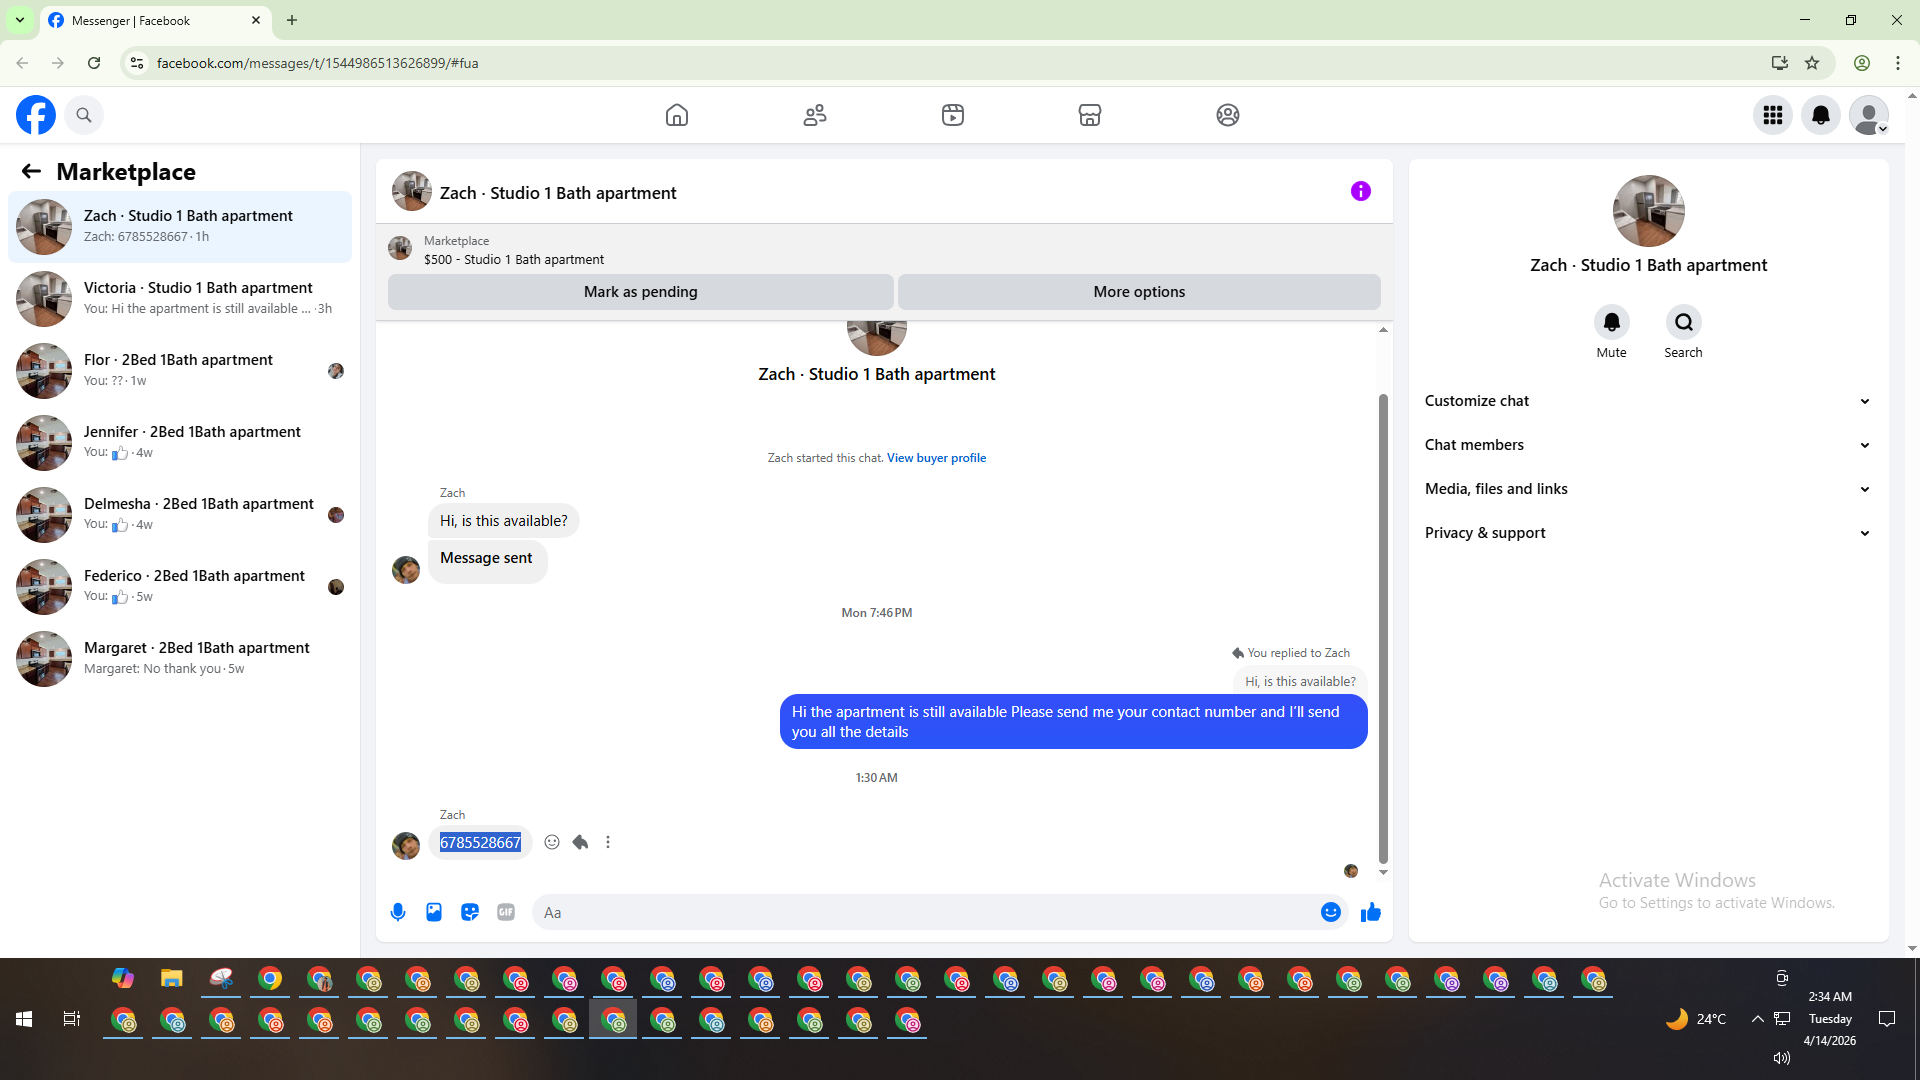Click the voice clip microphone icon
The width and height of the screenshot is (1920, 1080).
[x=398, y=912]
